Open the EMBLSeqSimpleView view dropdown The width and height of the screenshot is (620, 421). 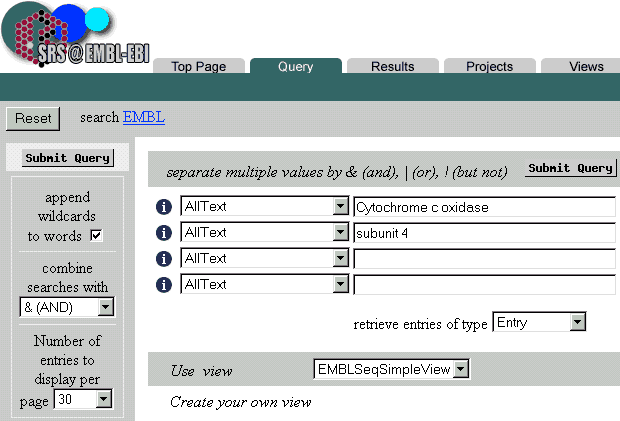(391, 369)
